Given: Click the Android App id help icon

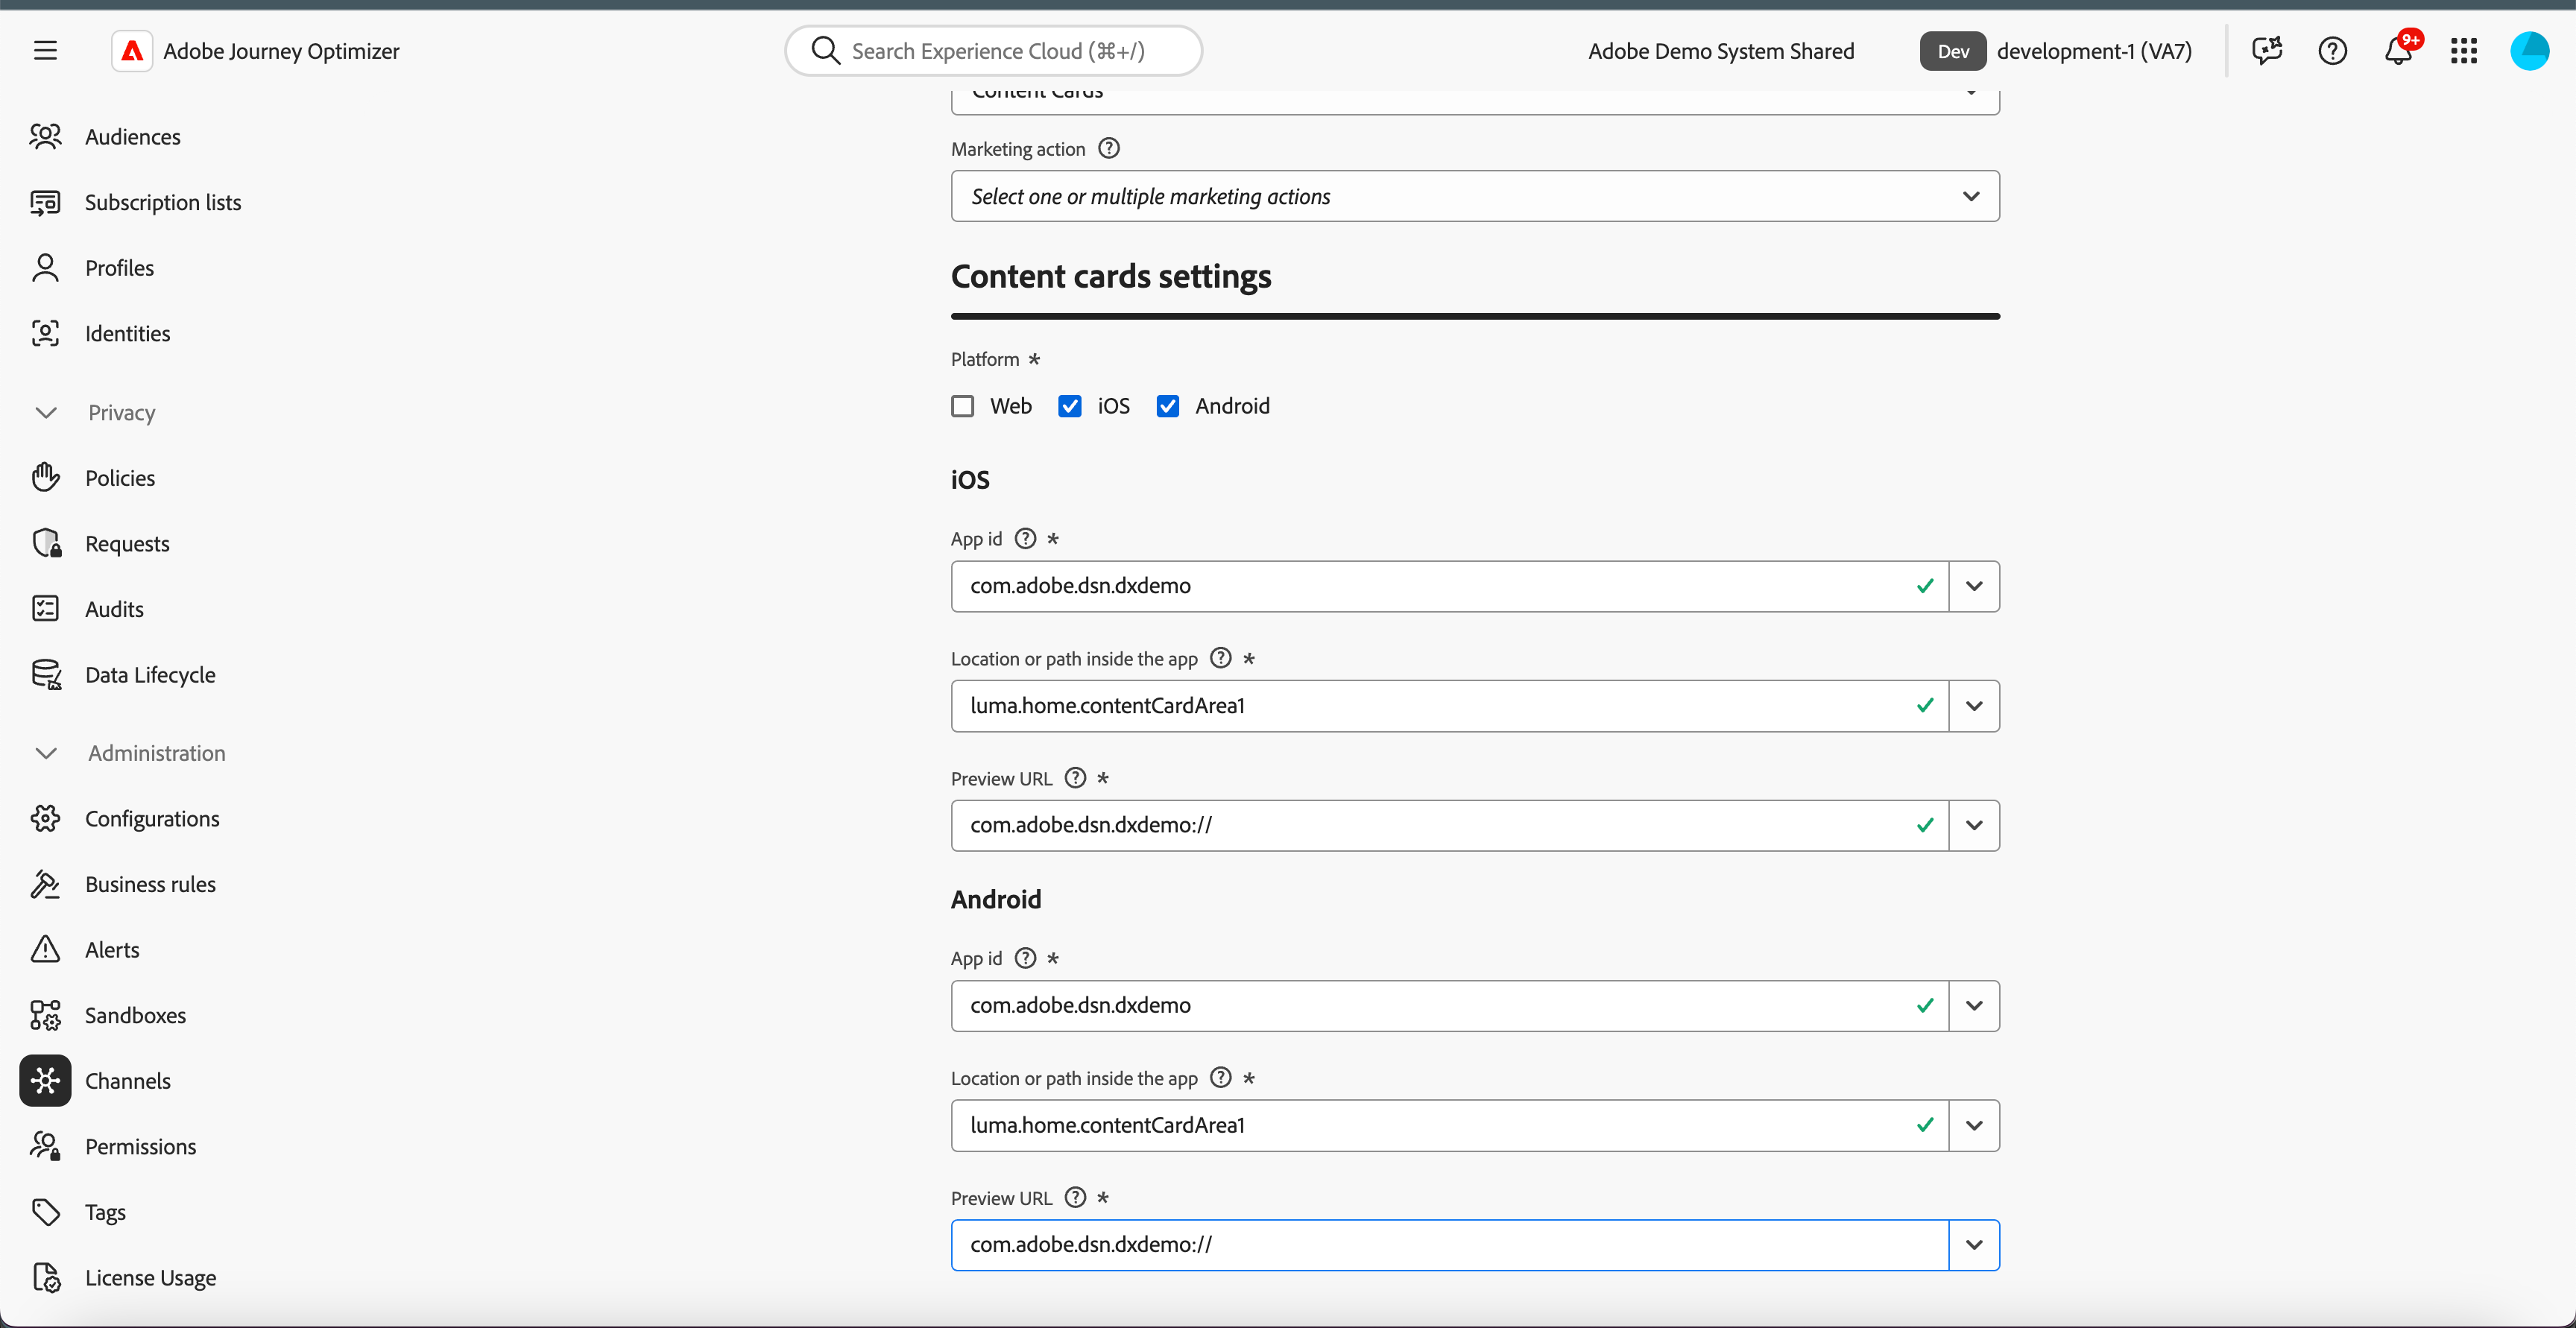Looking at the screenshot, I should 1025,958.
